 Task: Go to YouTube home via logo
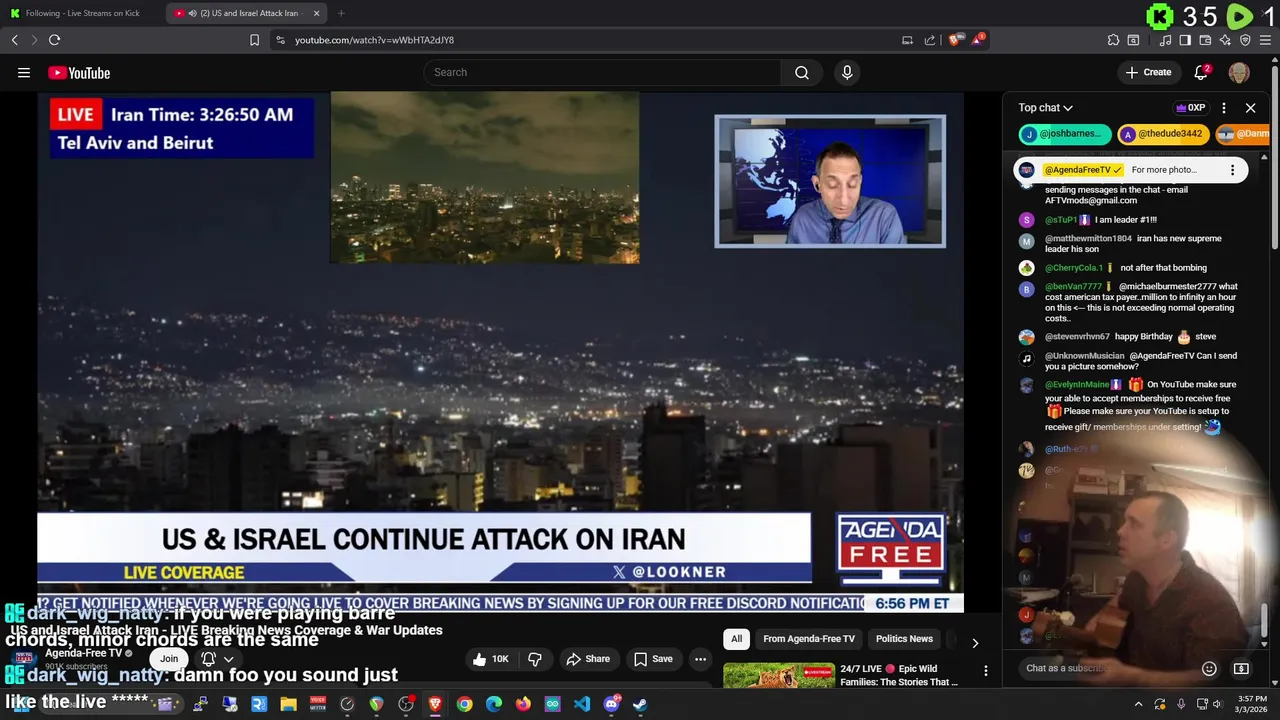(79, 72)
